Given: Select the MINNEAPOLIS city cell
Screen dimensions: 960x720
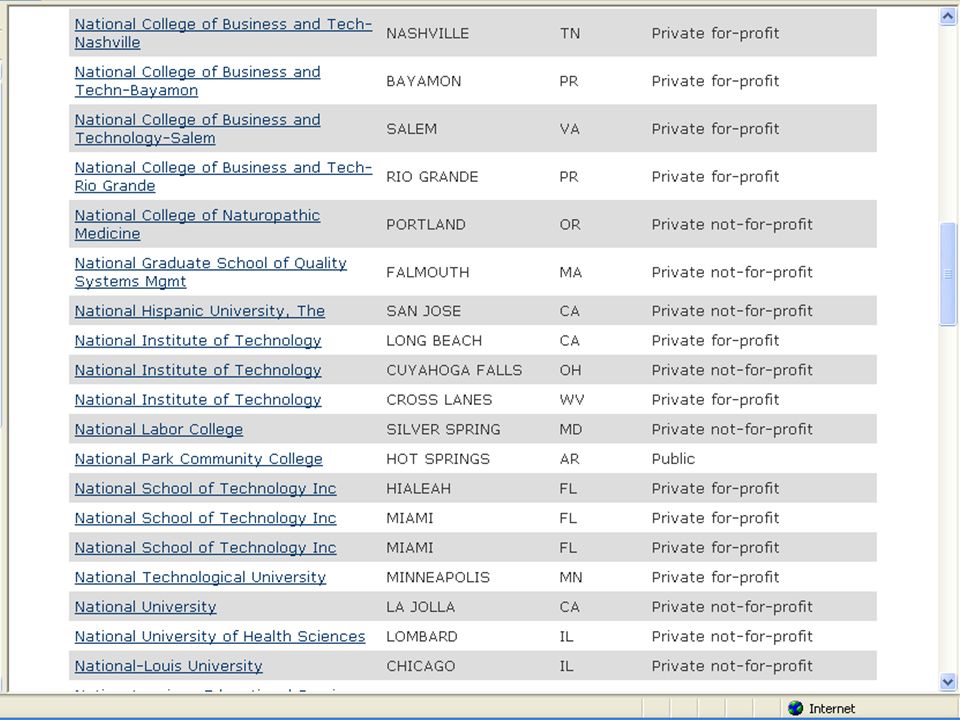Looking at the screenshot, I should [x=438, y=577].
